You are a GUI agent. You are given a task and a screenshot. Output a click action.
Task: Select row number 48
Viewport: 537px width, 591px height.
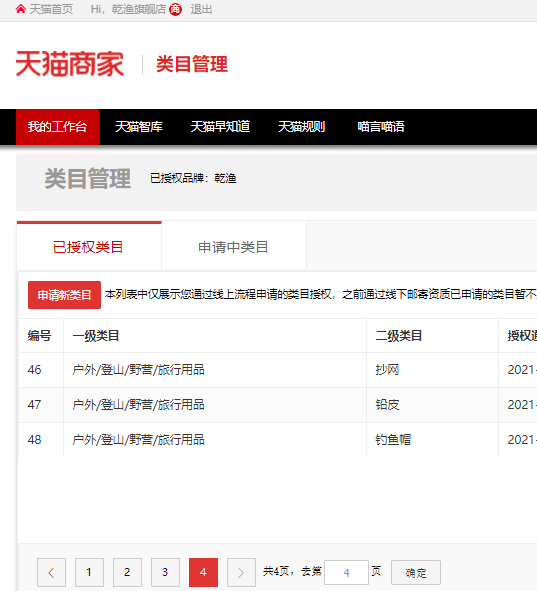tap(34, 439)
